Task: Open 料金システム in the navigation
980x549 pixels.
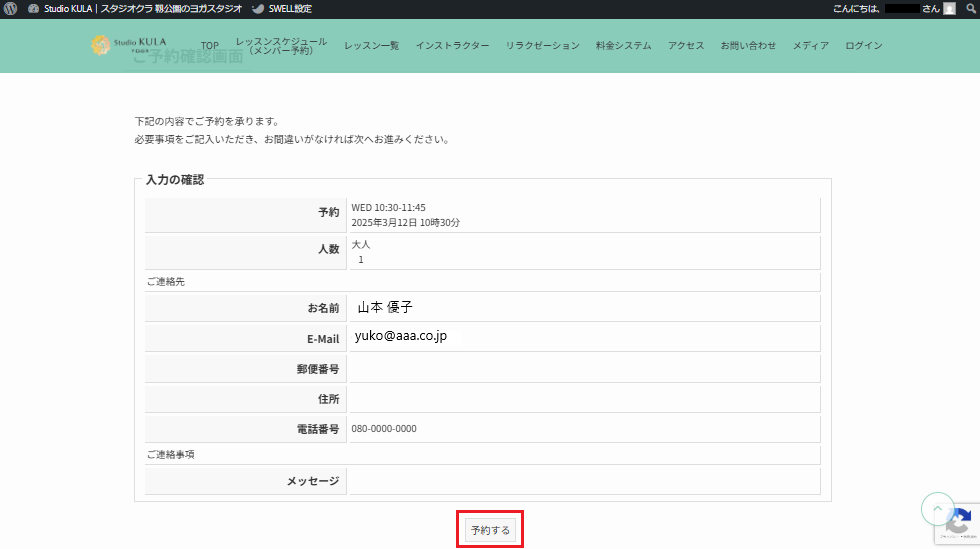Action: (x=623, y=46)
